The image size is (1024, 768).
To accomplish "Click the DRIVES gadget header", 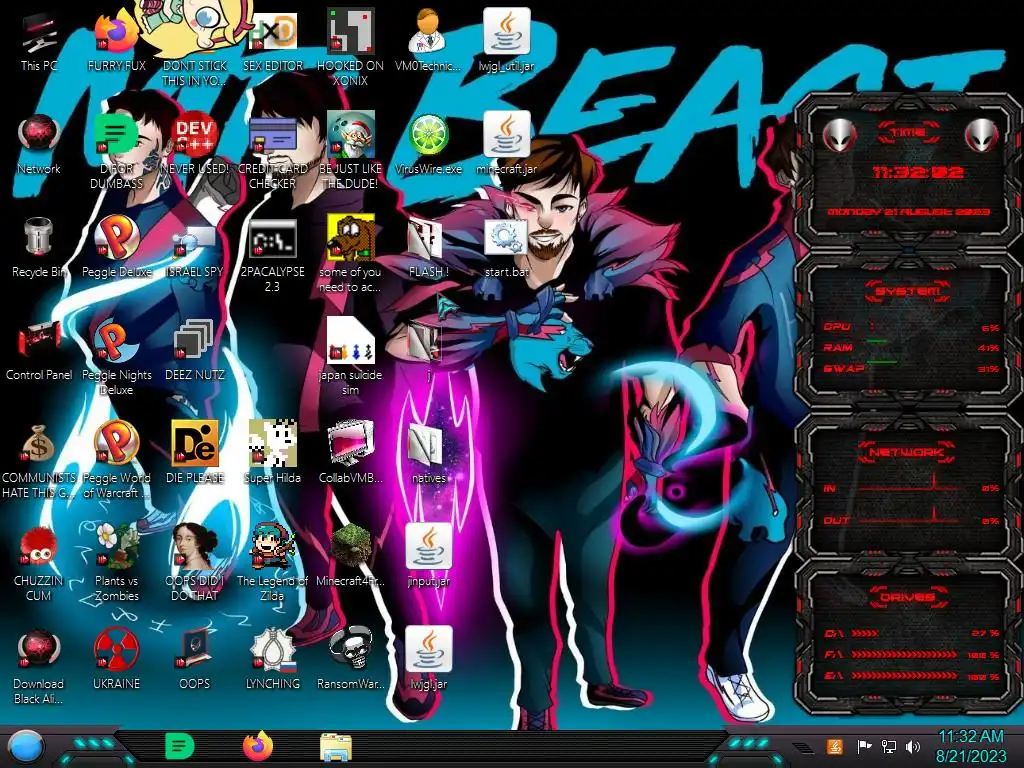I will tap(908, 596).
